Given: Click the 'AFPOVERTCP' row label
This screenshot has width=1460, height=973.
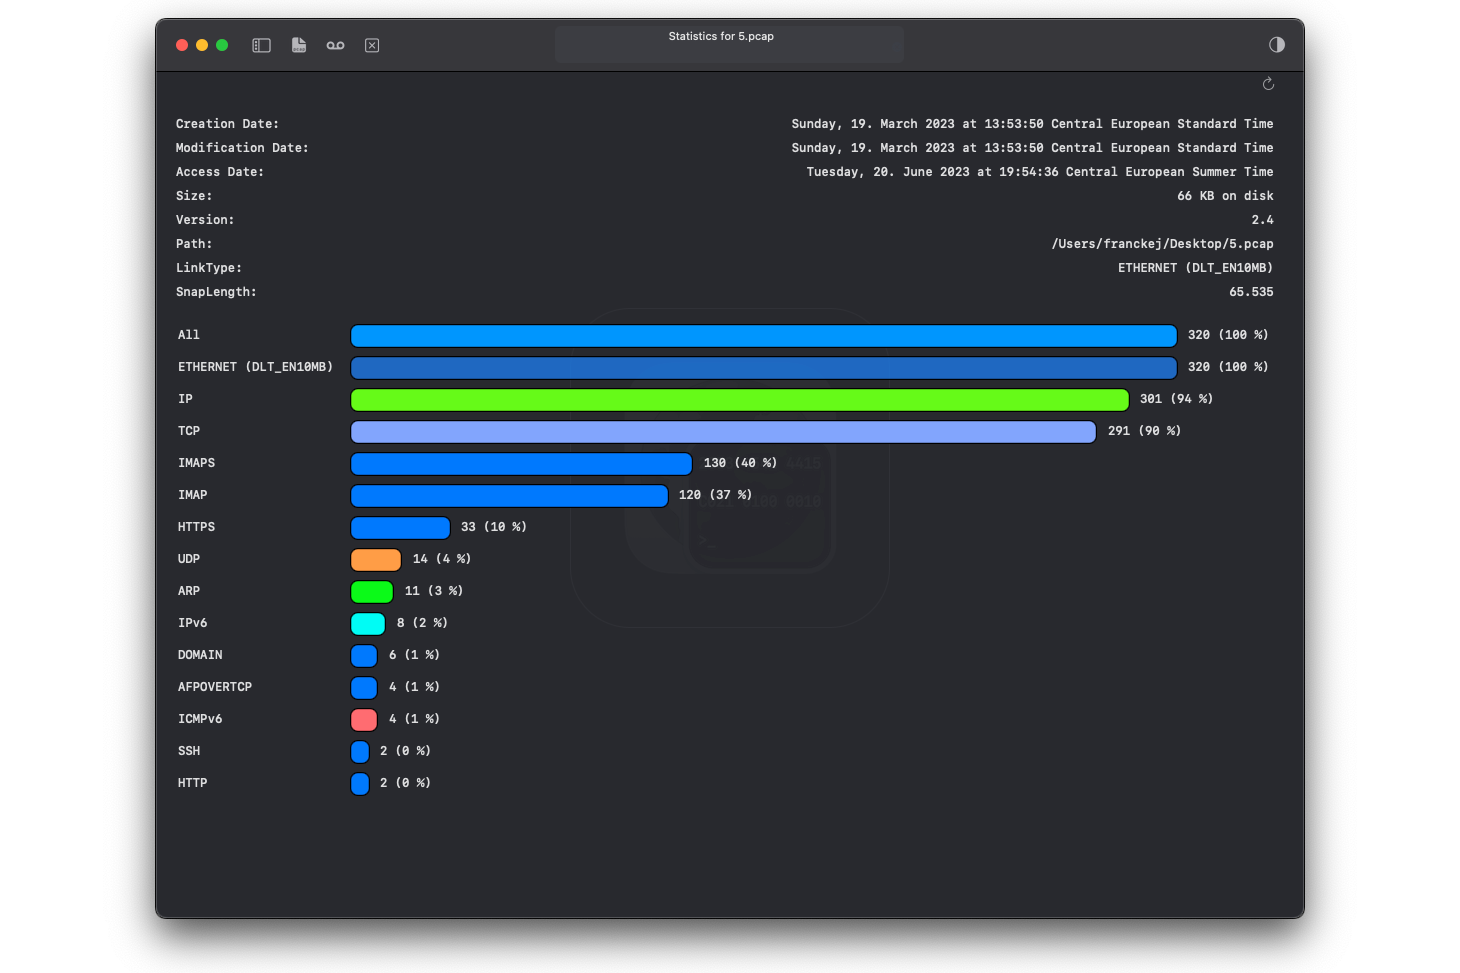Looking at the screenshot, I should [x=215, y=687].
